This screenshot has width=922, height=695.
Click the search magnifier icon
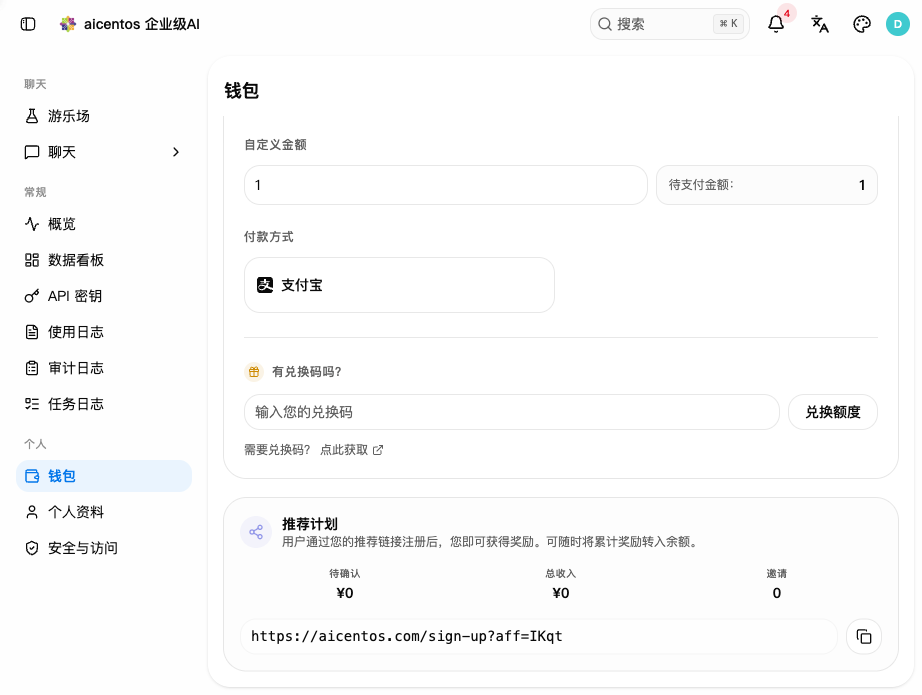click(604, 24)
